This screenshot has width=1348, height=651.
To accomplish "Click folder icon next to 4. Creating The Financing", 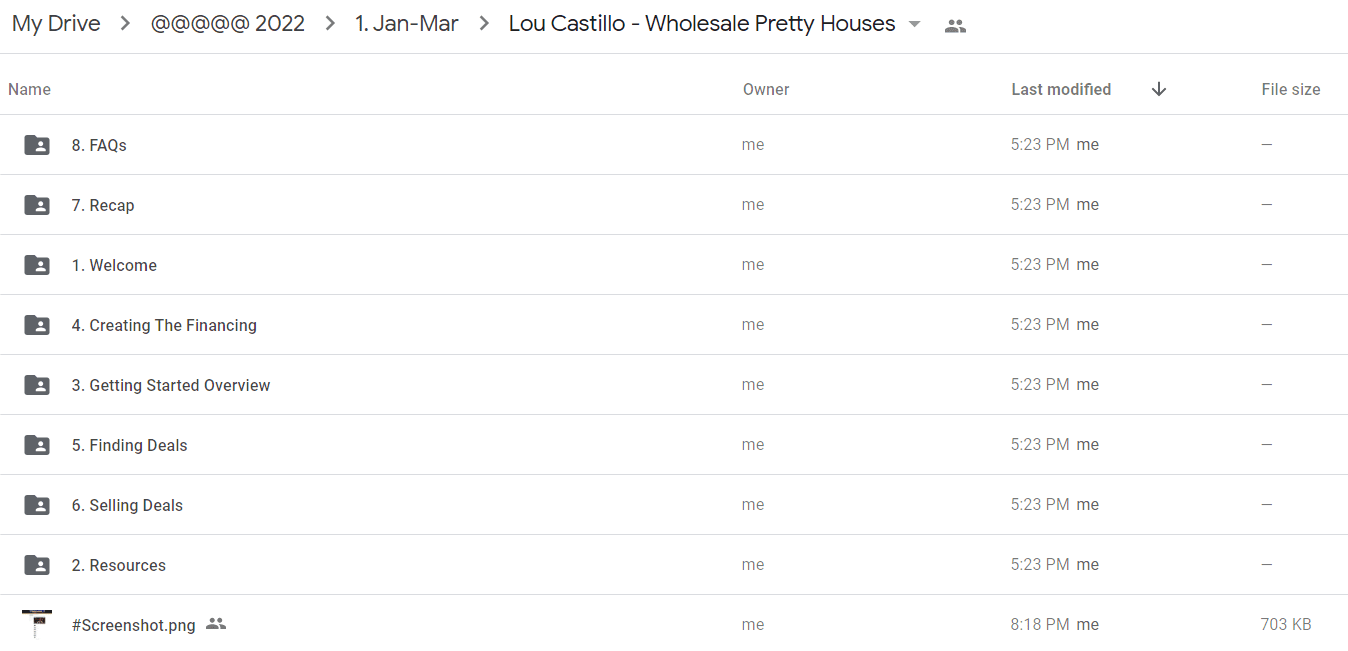I will [37, 325].
